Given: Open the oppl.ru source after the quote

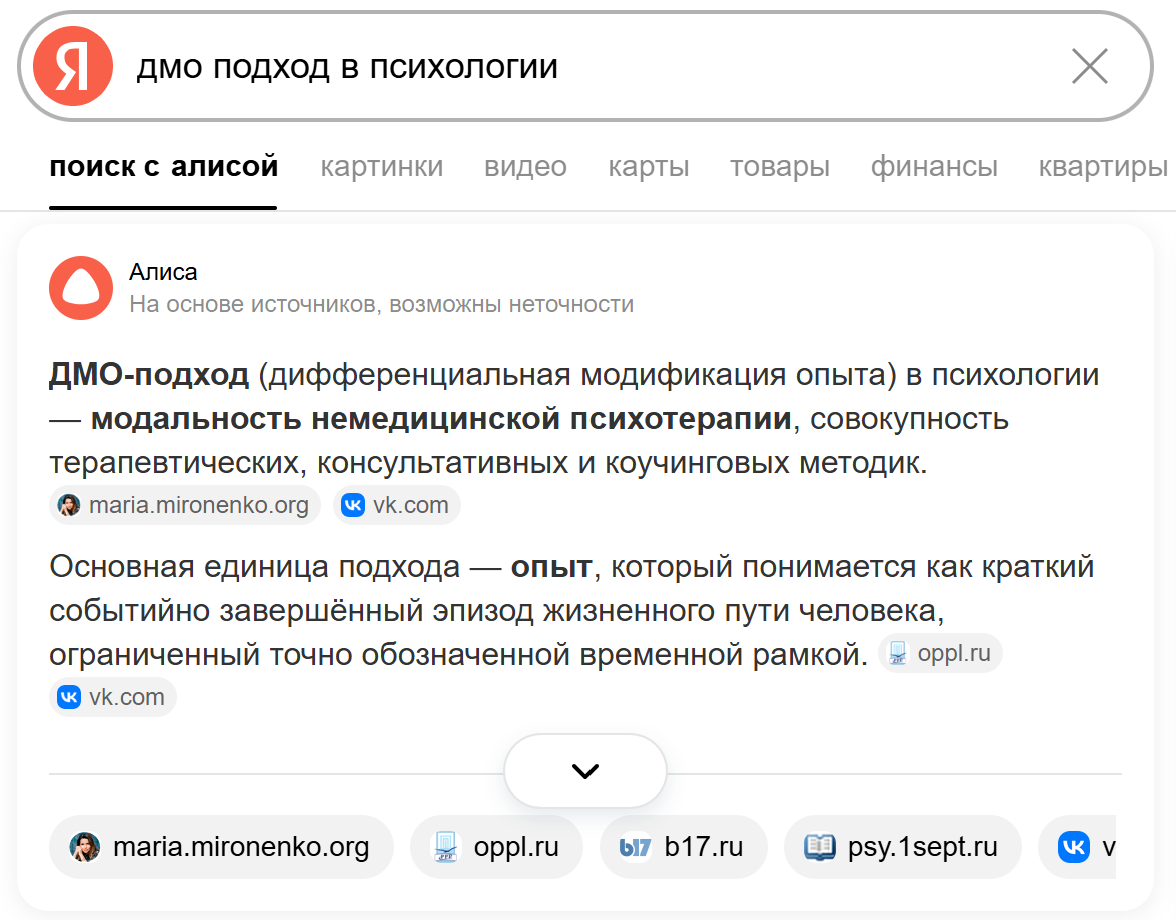Looking at the screenshot, I should [x=940, y=653].
